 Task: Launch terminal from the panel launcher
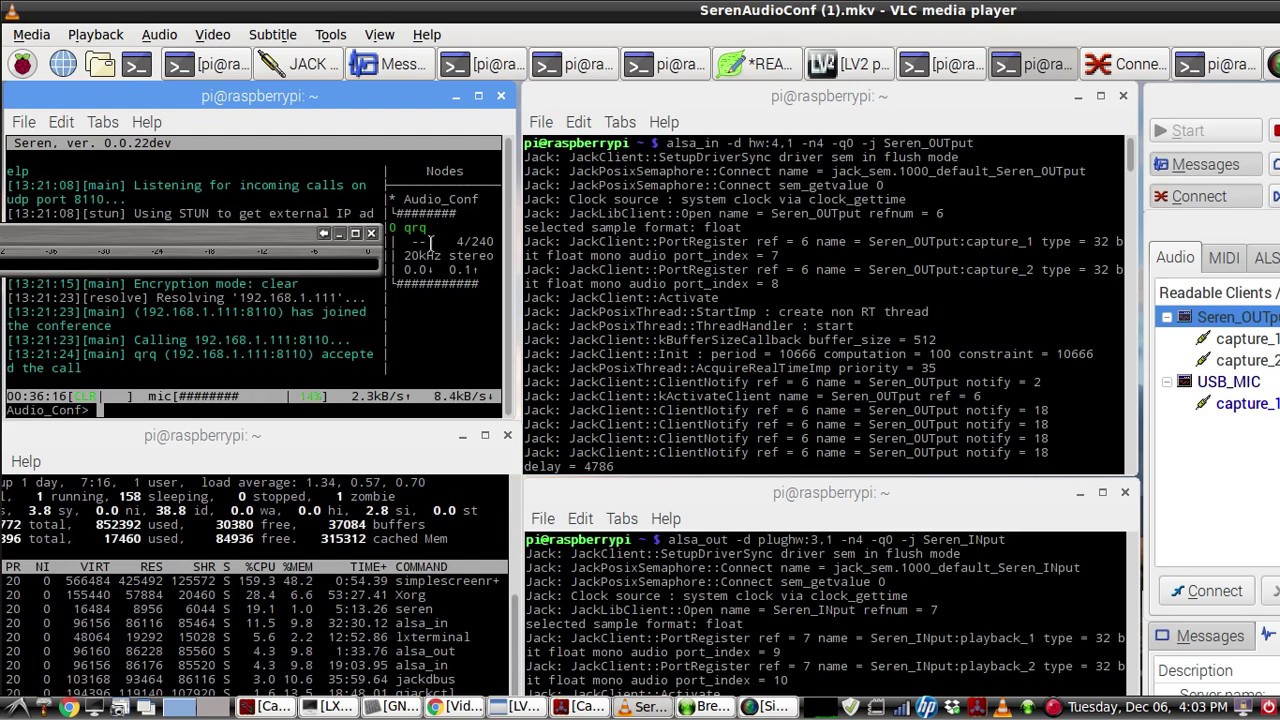[137, 64]
